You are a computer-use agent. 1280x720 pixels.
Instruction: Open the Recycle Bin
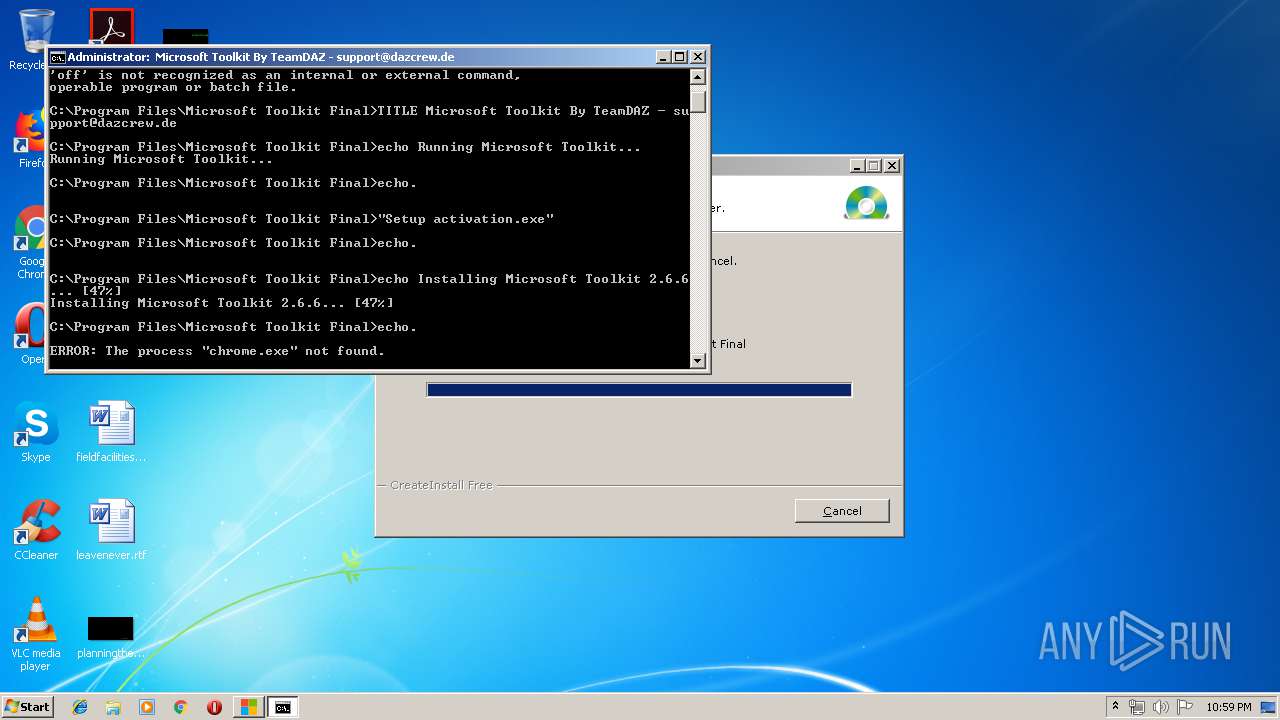click(x=36, y=26)
